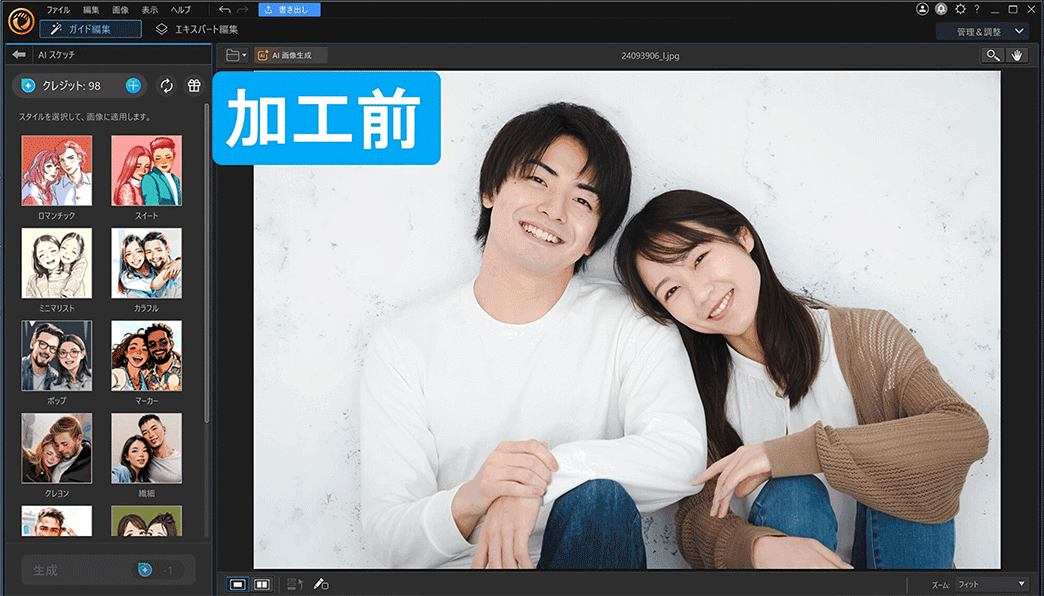Select the hand pan tool
1044x596 pixels.
(1015, 55)
